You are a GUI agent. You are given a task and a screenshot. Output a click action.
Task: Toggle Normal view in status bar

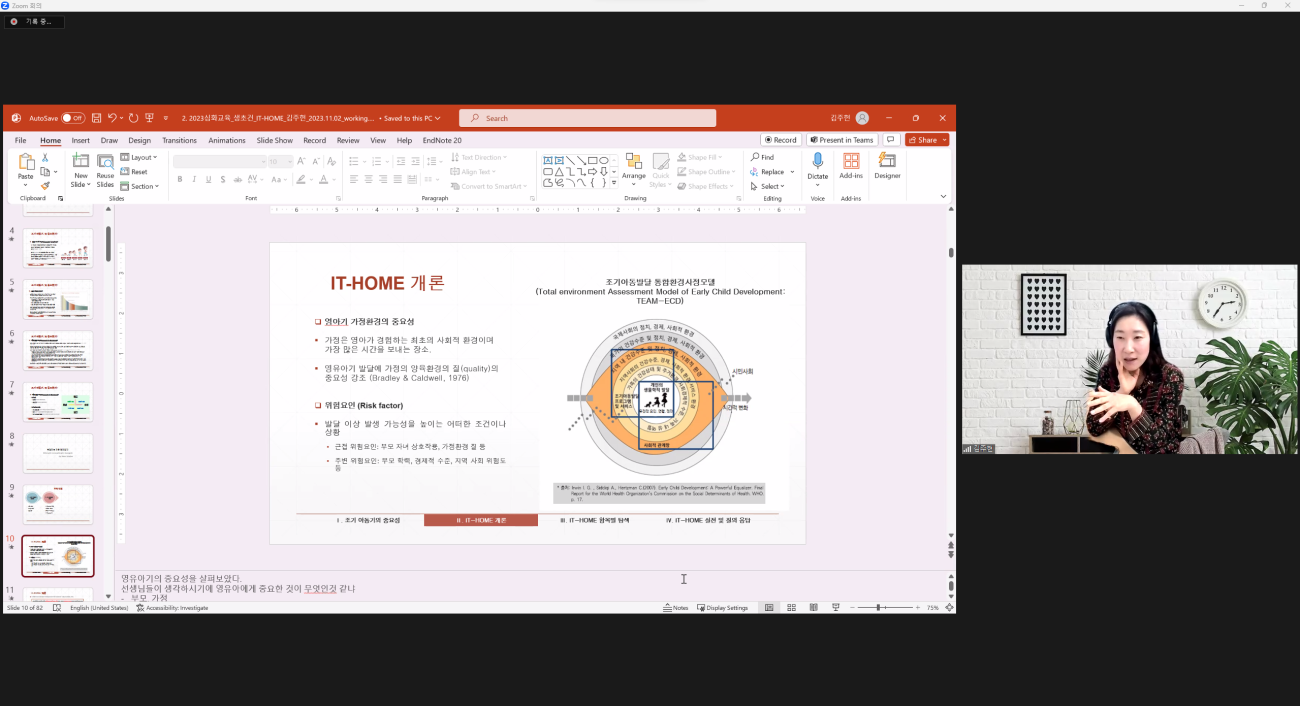[x=768, y=608]
